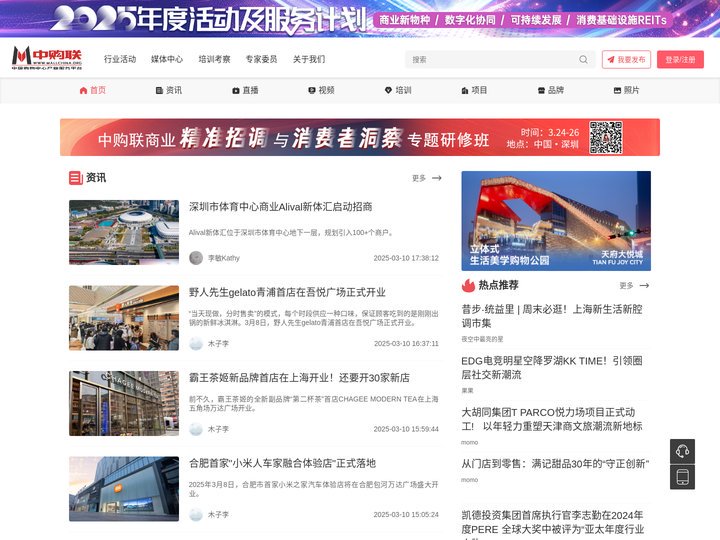Click the building icon beside 项目
The width and height of the screenshot is (720, 540).
click(465, 90)
